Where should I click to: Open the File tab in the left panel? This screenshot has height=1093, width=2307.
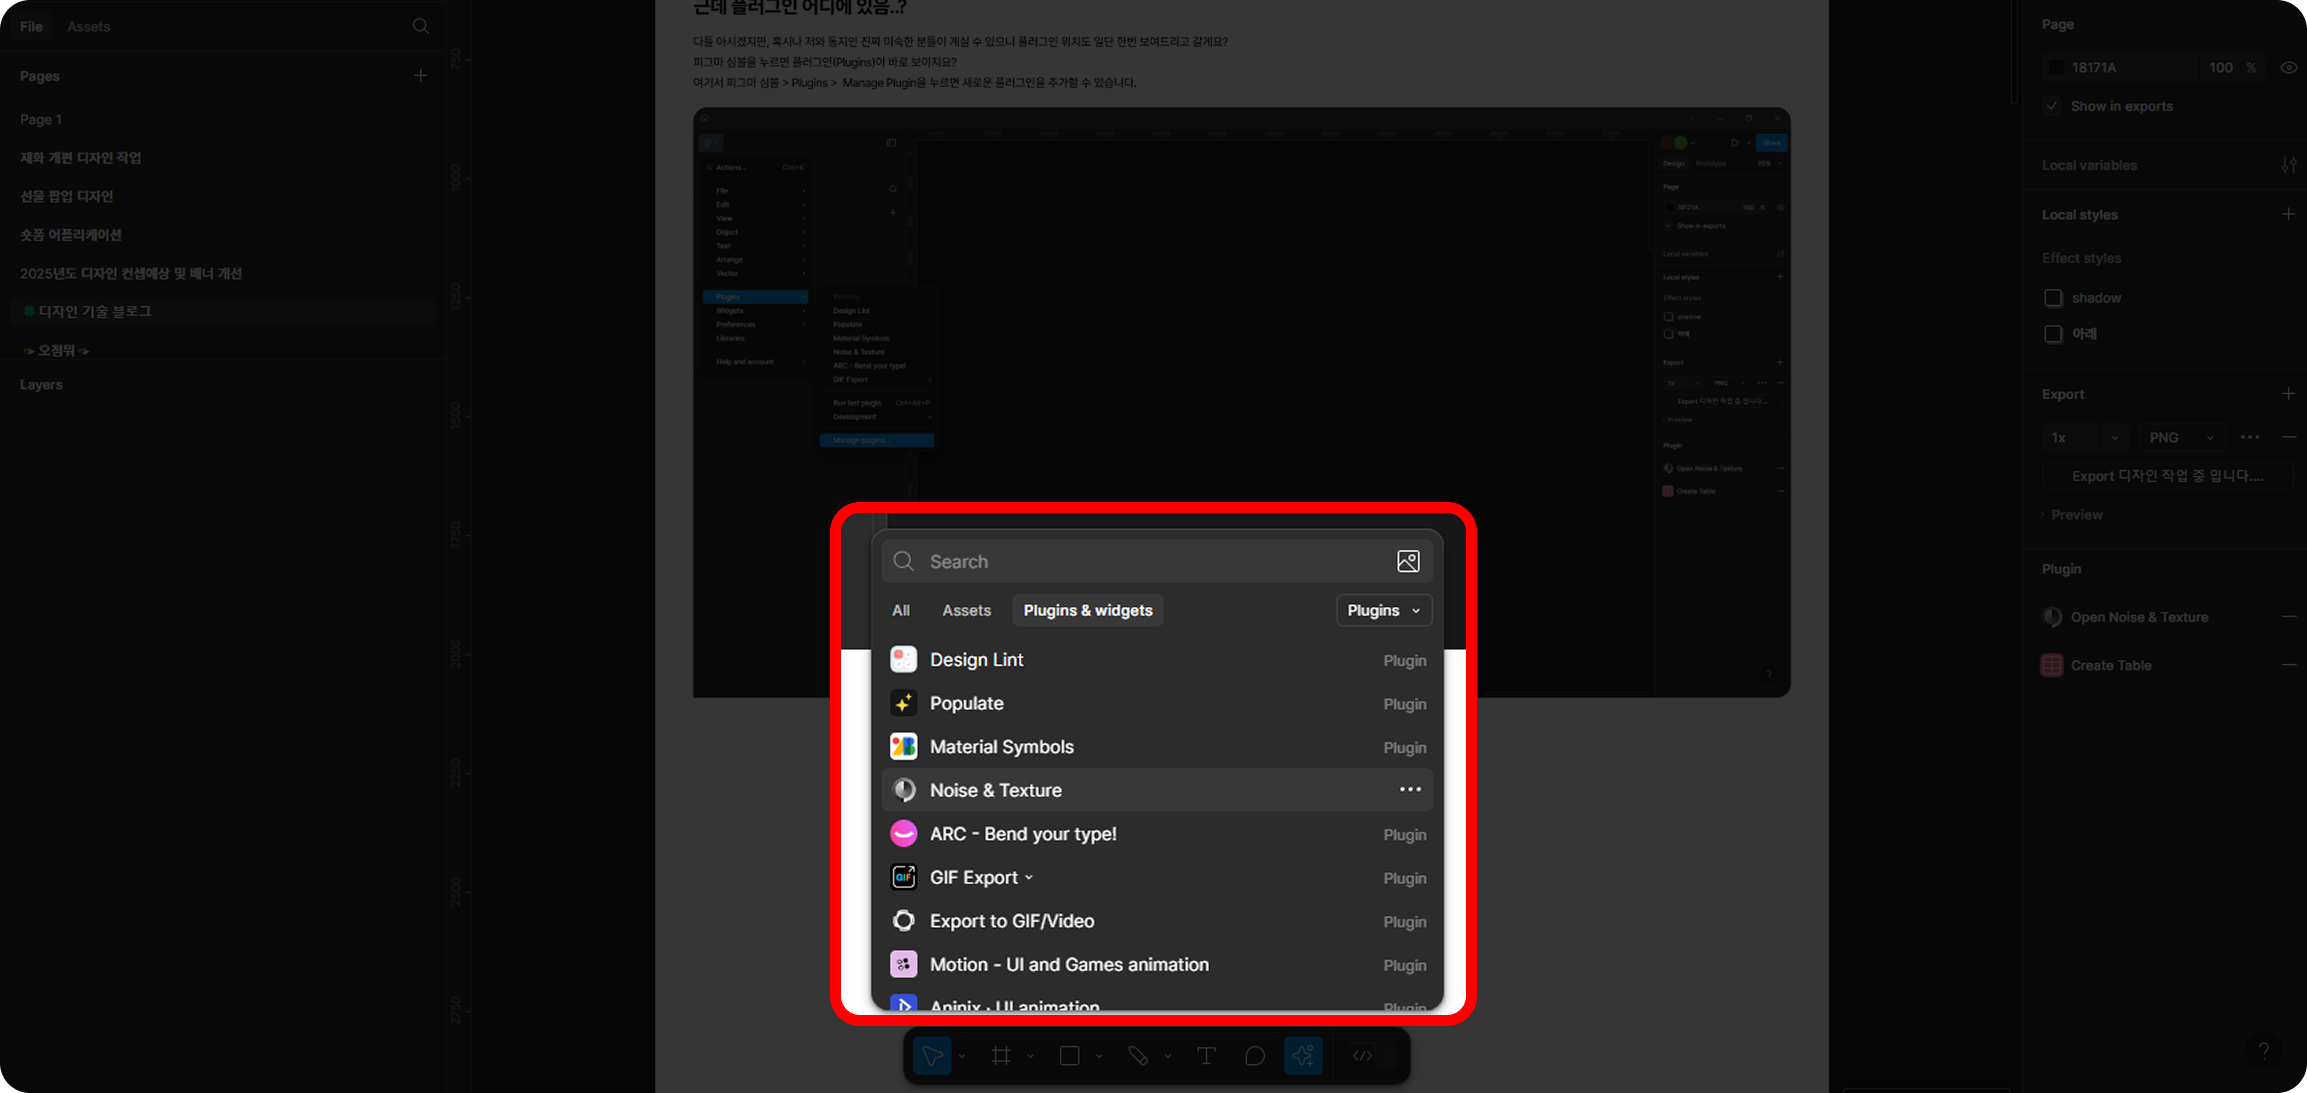point(32,26)
